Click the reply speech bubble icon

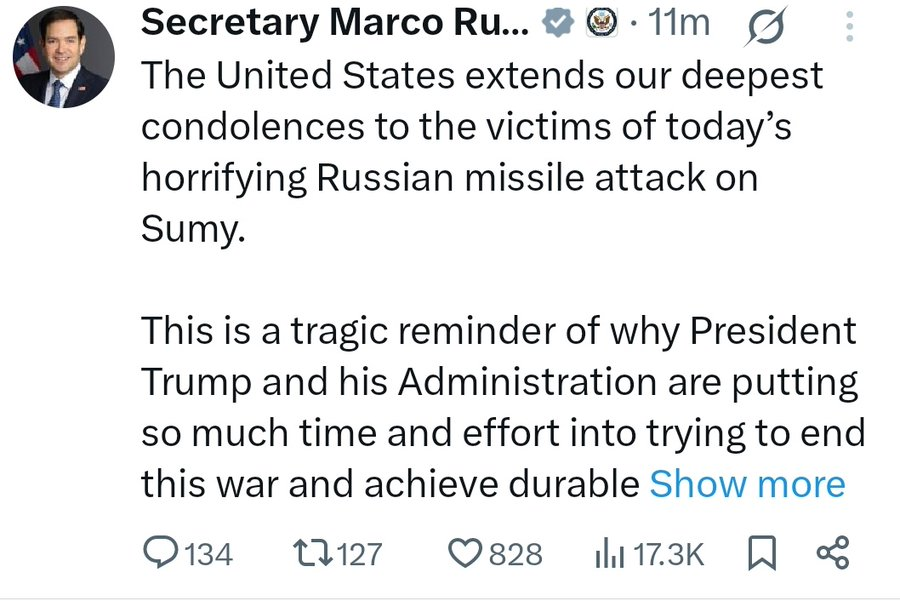pyautogui.click(x=160, y=553)
